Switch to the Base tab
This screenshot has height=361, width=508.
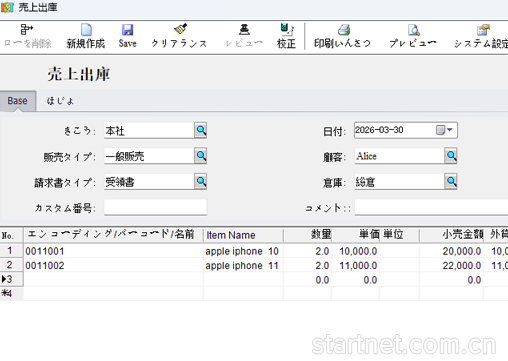(x=18, y=101)
